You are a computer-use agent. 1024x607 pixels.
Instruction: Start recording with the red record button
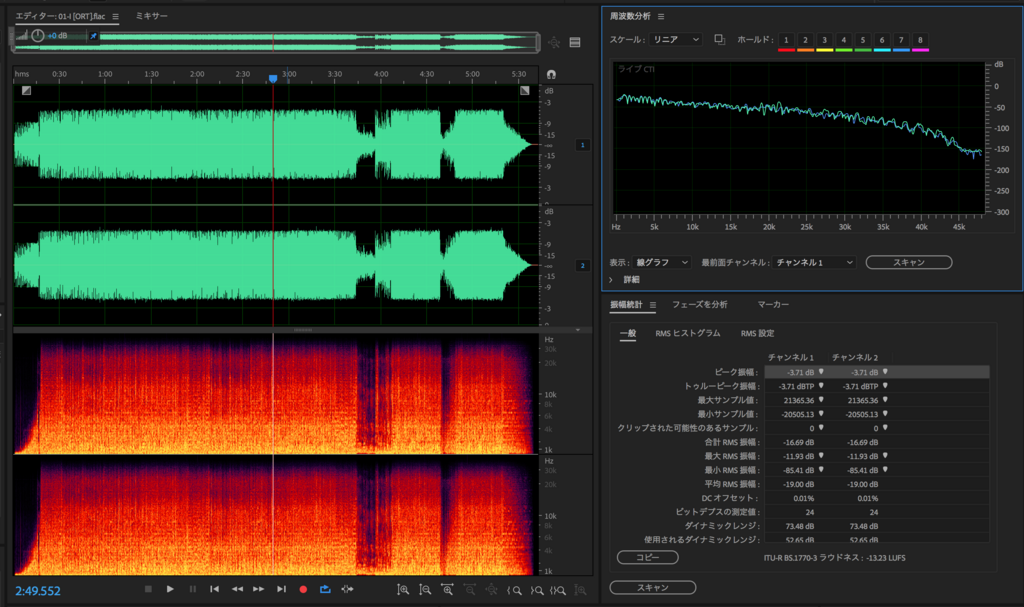(303, 589)
